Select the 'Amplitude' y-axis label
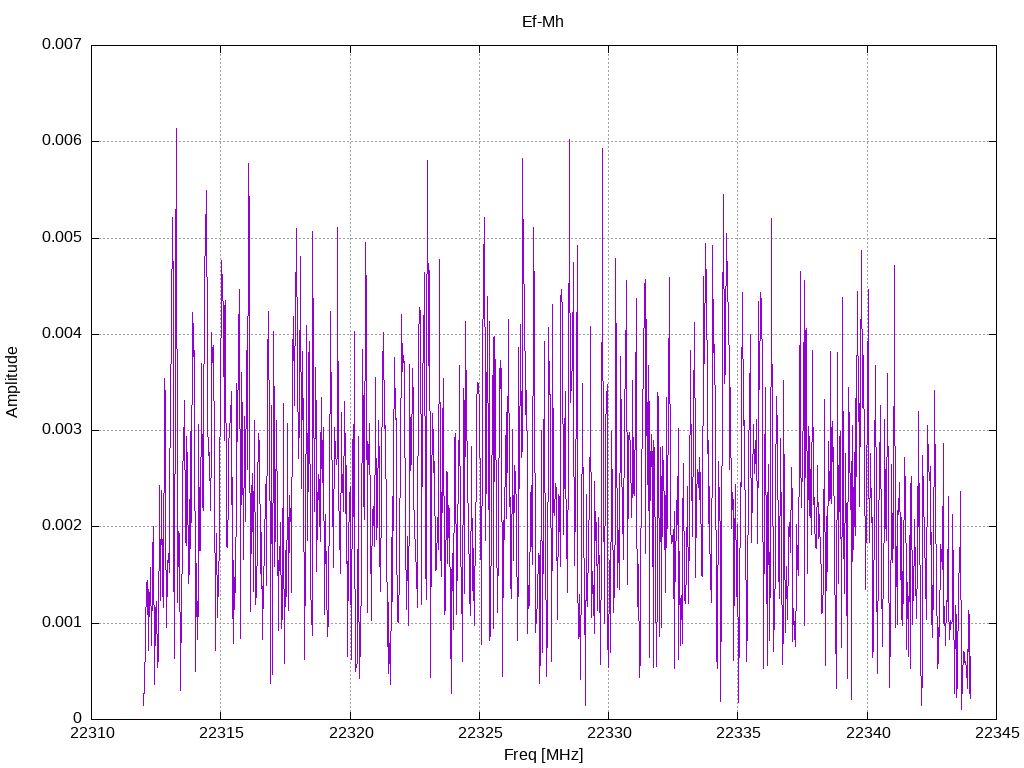The width and height of the screenshot is (1024, 768). (x=12, y=382)
